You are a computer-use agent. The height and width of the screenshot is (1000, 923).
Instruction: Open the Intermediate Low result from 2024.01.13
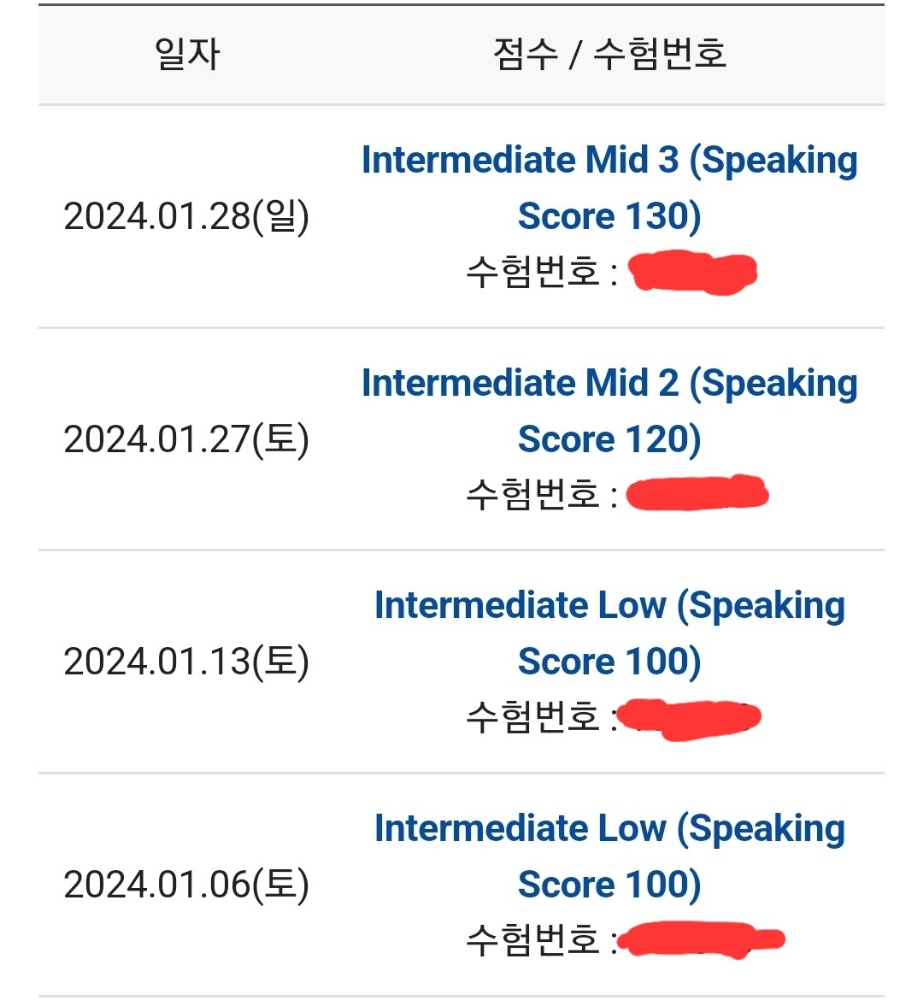609,606
